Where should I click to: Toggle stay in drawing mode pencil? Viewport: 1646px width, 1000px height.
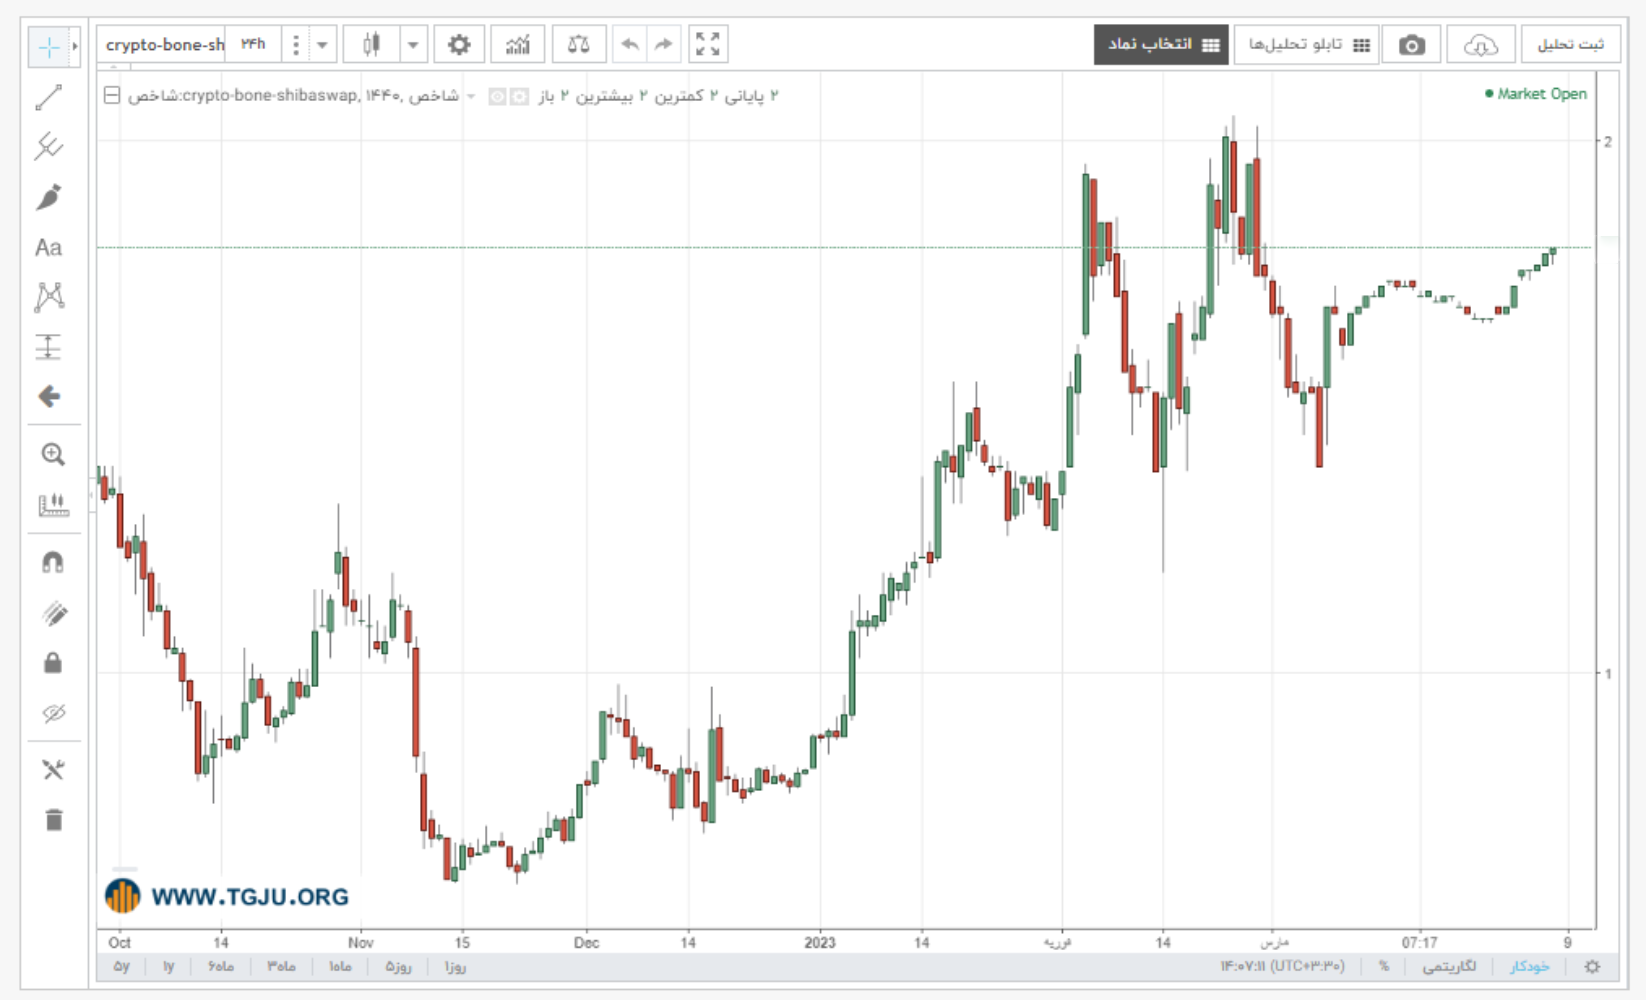coord(53,613)
